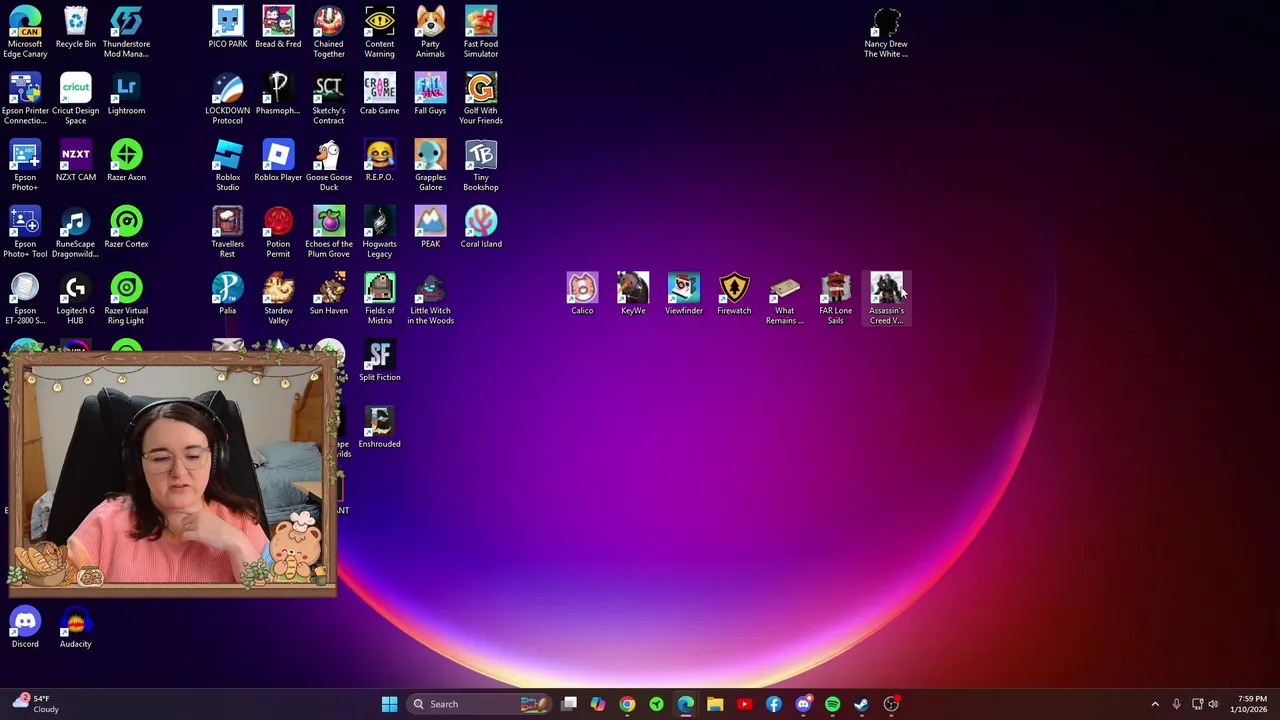Open the Logitech G HUB icon
The image size is (1280, 720).
tap(76, 299)
